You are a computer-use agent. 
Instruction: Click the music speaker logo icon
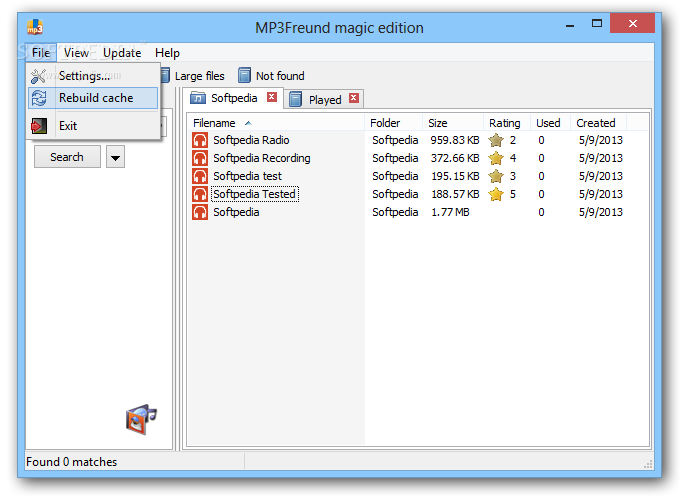point(141,419)
